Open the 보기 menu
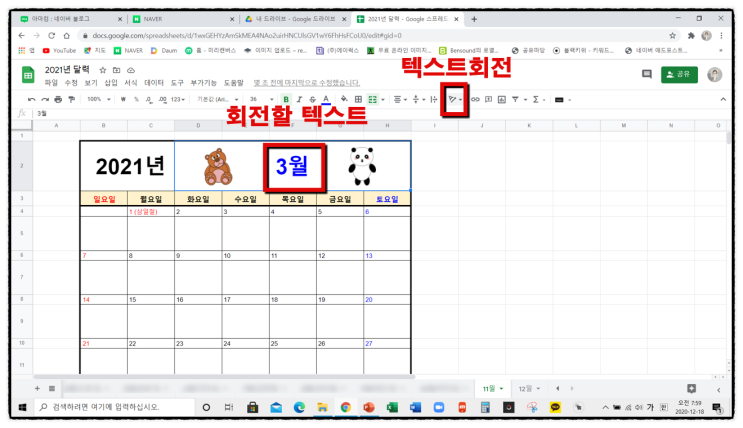 (x=91, y=83)
